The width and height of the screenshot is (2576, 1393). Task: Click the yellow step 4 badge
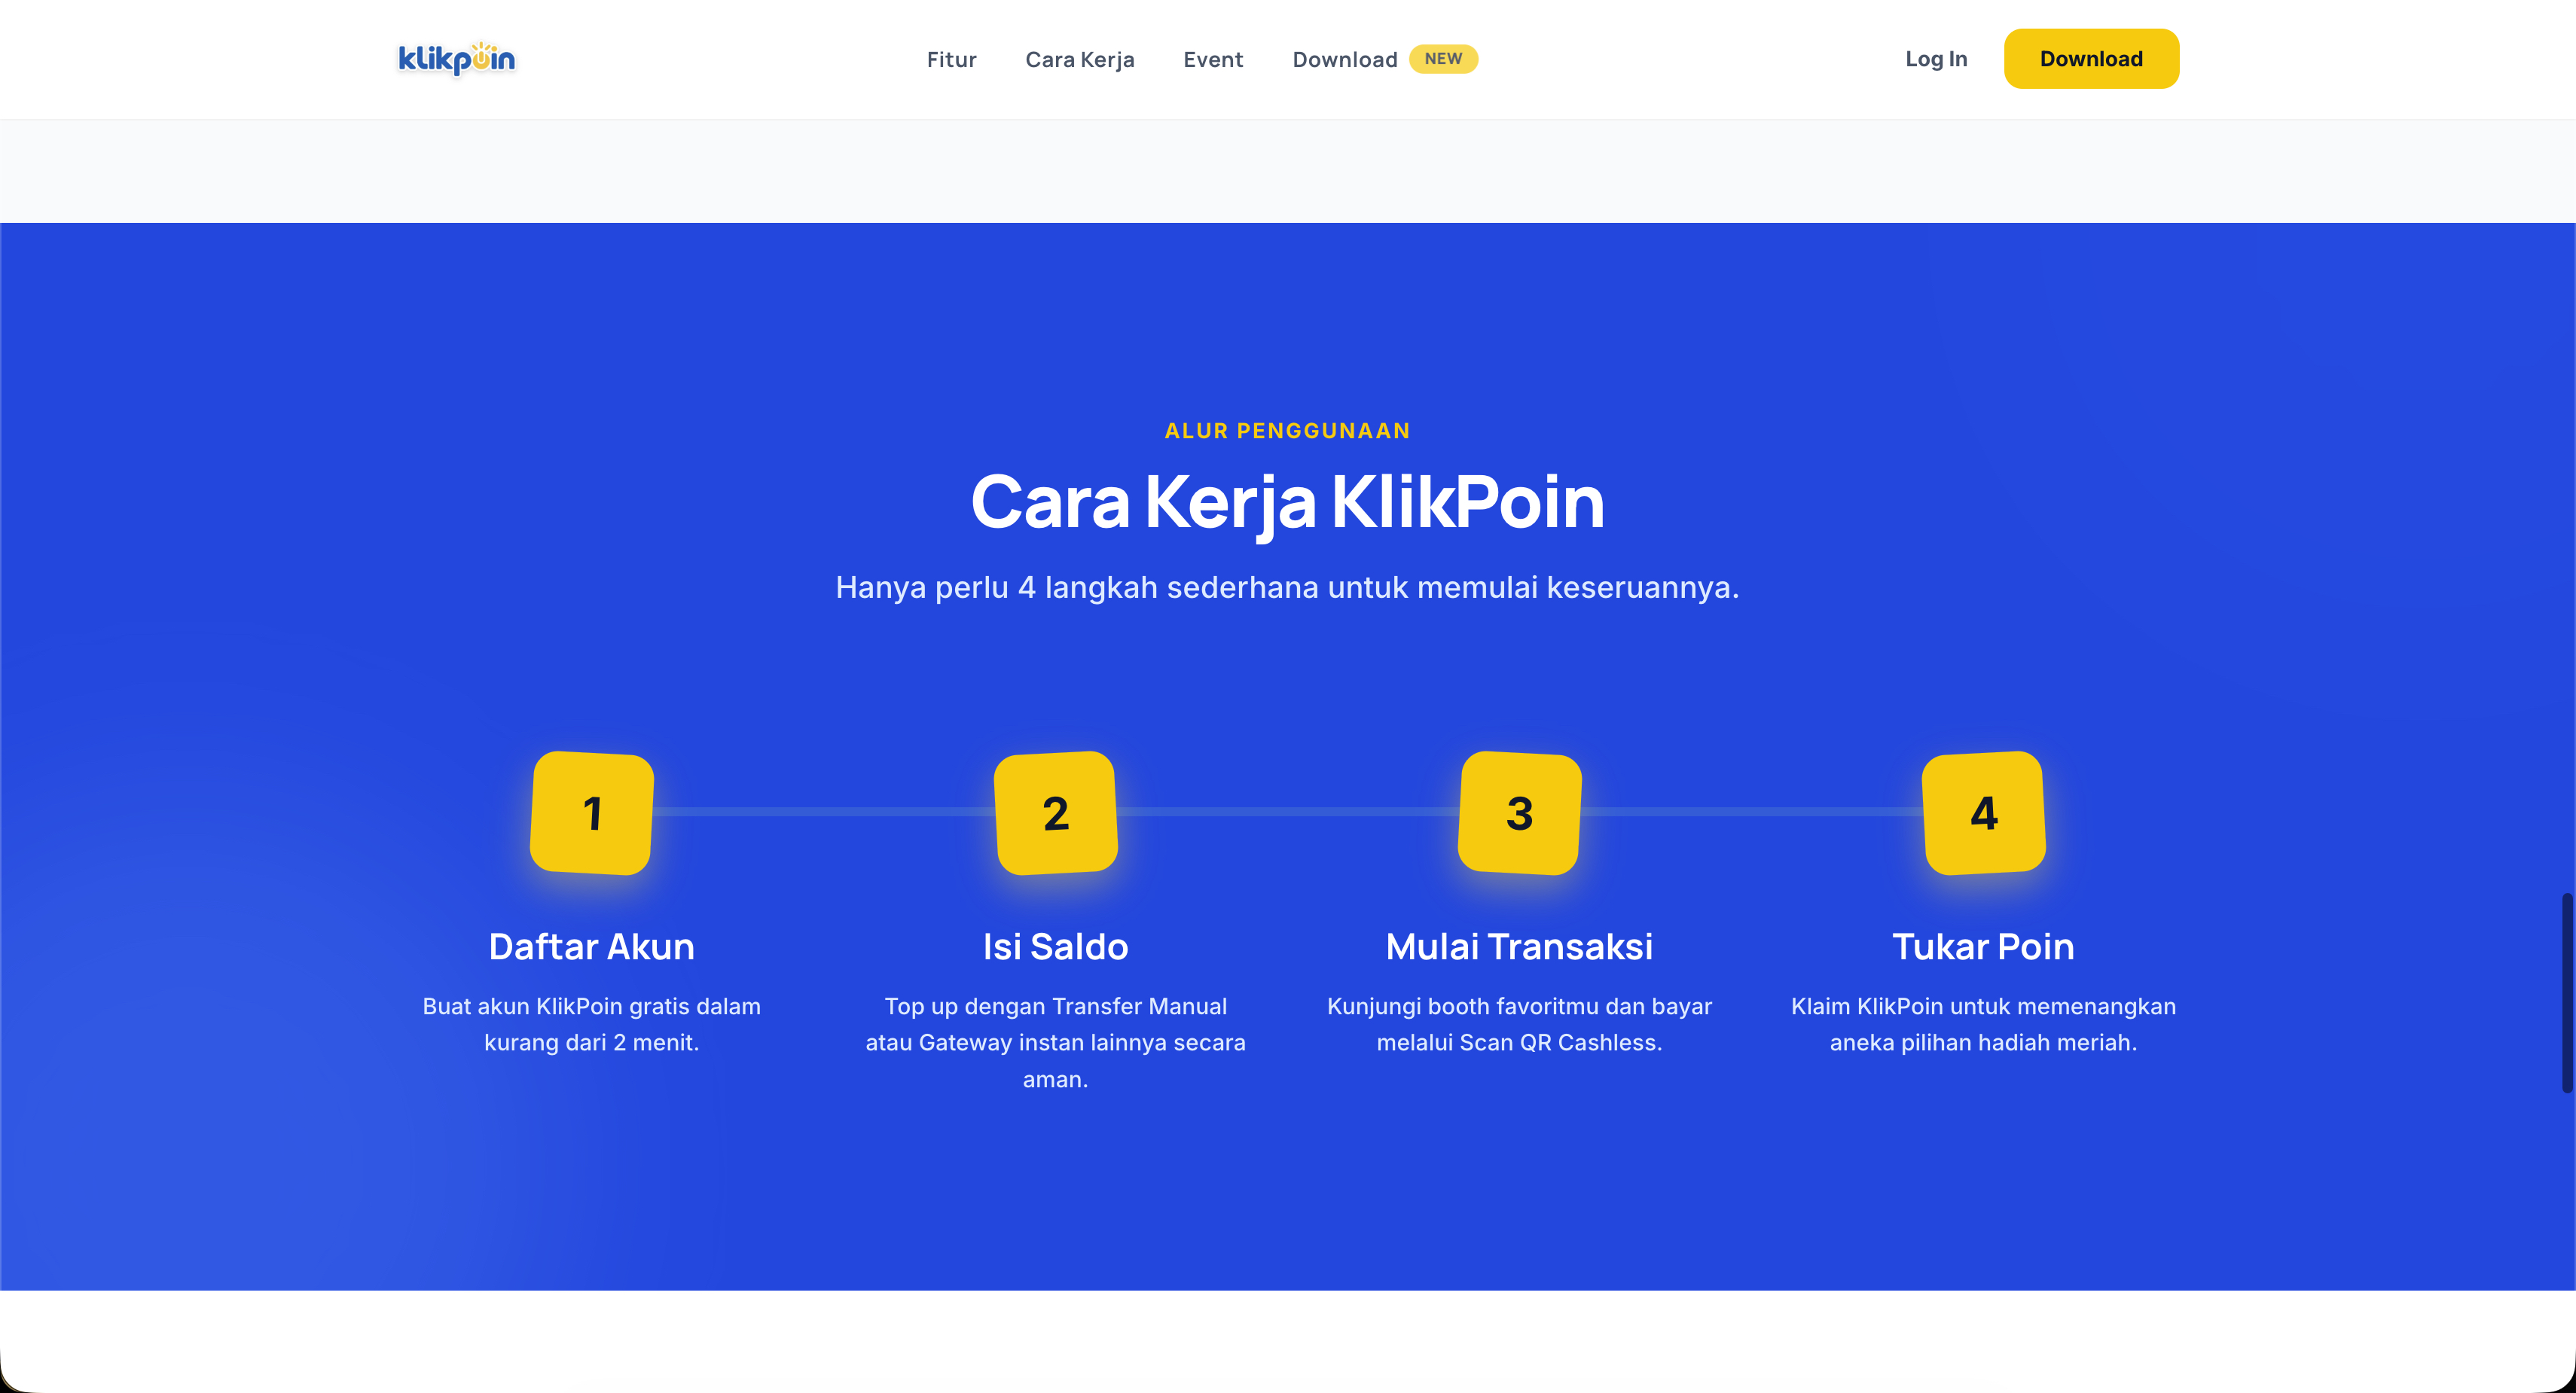click(1984, 813)
